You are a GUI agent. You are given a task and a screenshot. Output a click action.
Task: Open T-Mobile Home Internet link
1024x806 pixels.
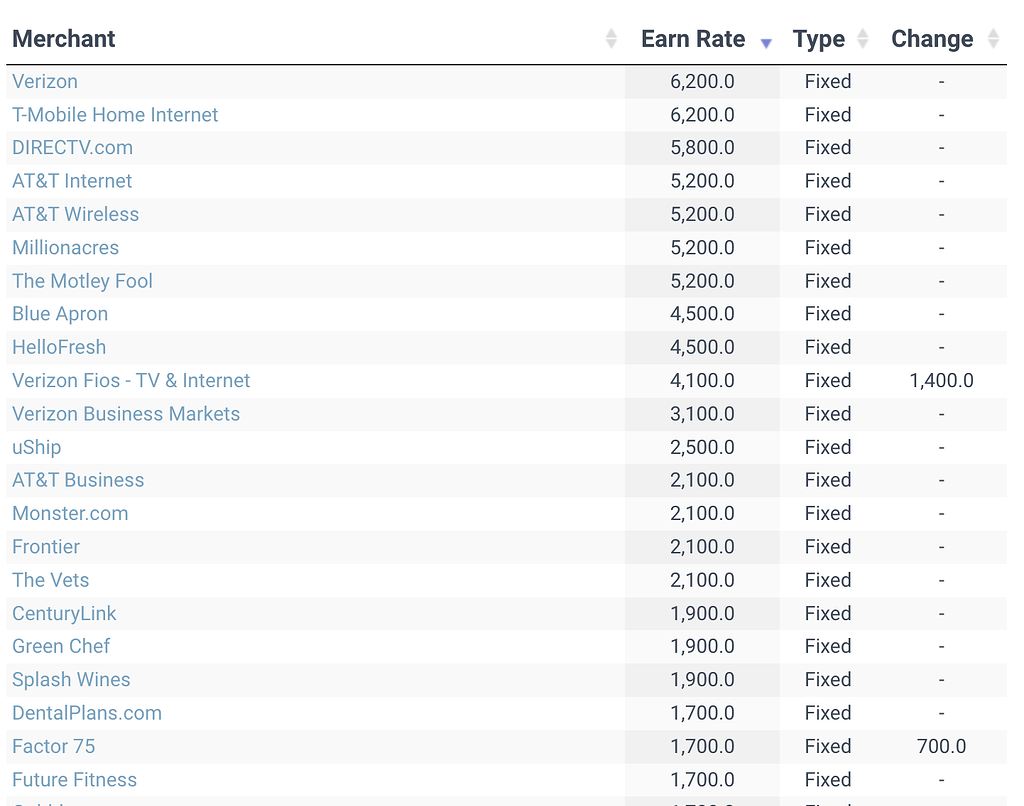click(115, 115)
